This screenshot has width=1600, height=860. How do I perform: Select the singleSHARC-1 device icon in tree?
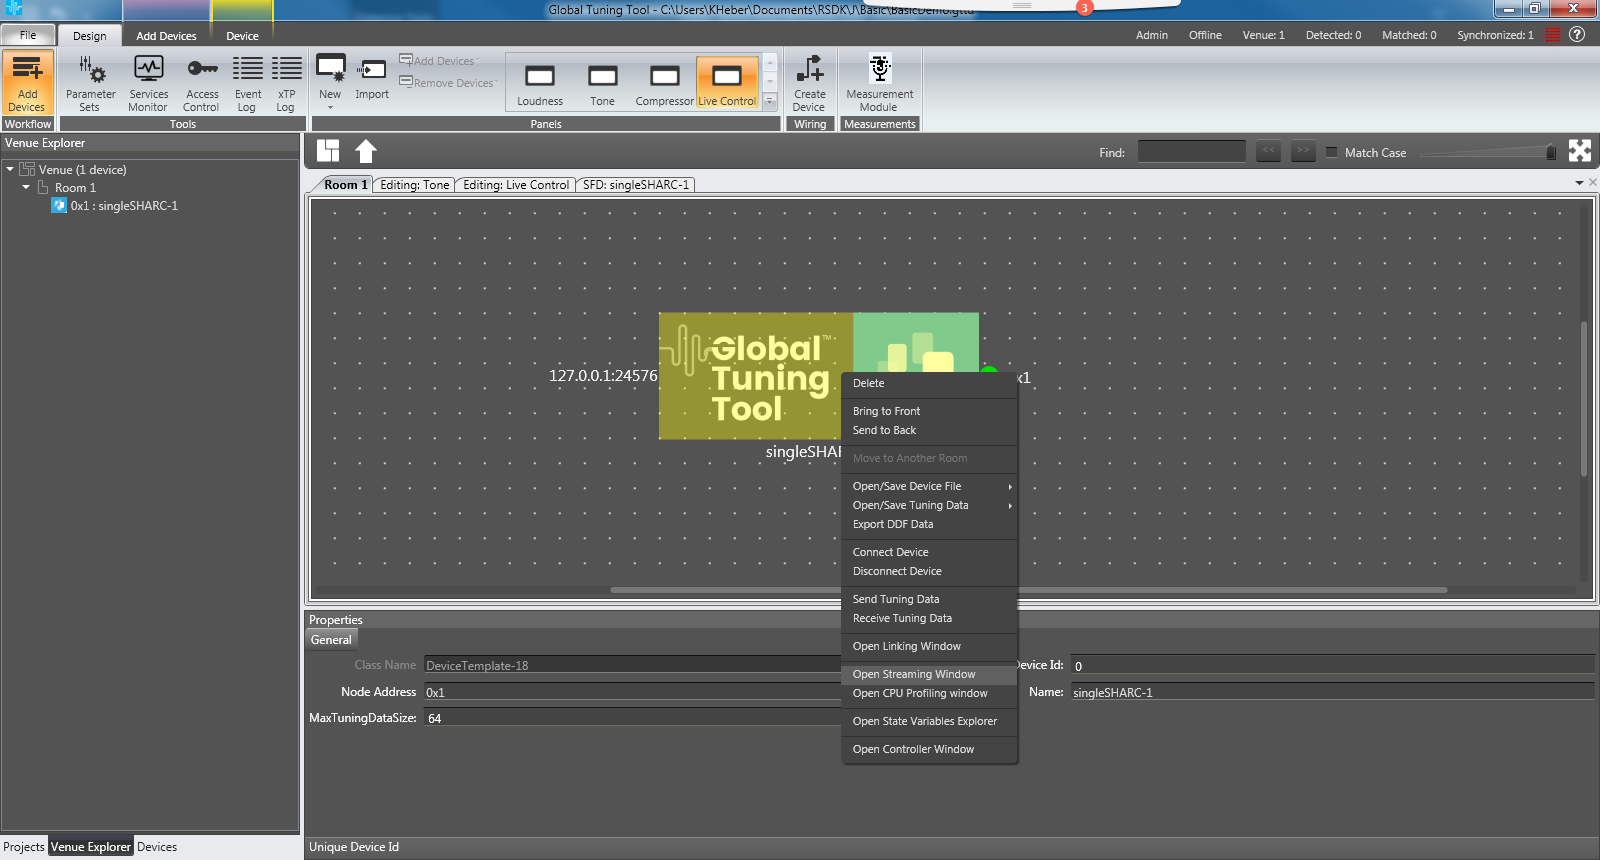click(x=59, y=205)
